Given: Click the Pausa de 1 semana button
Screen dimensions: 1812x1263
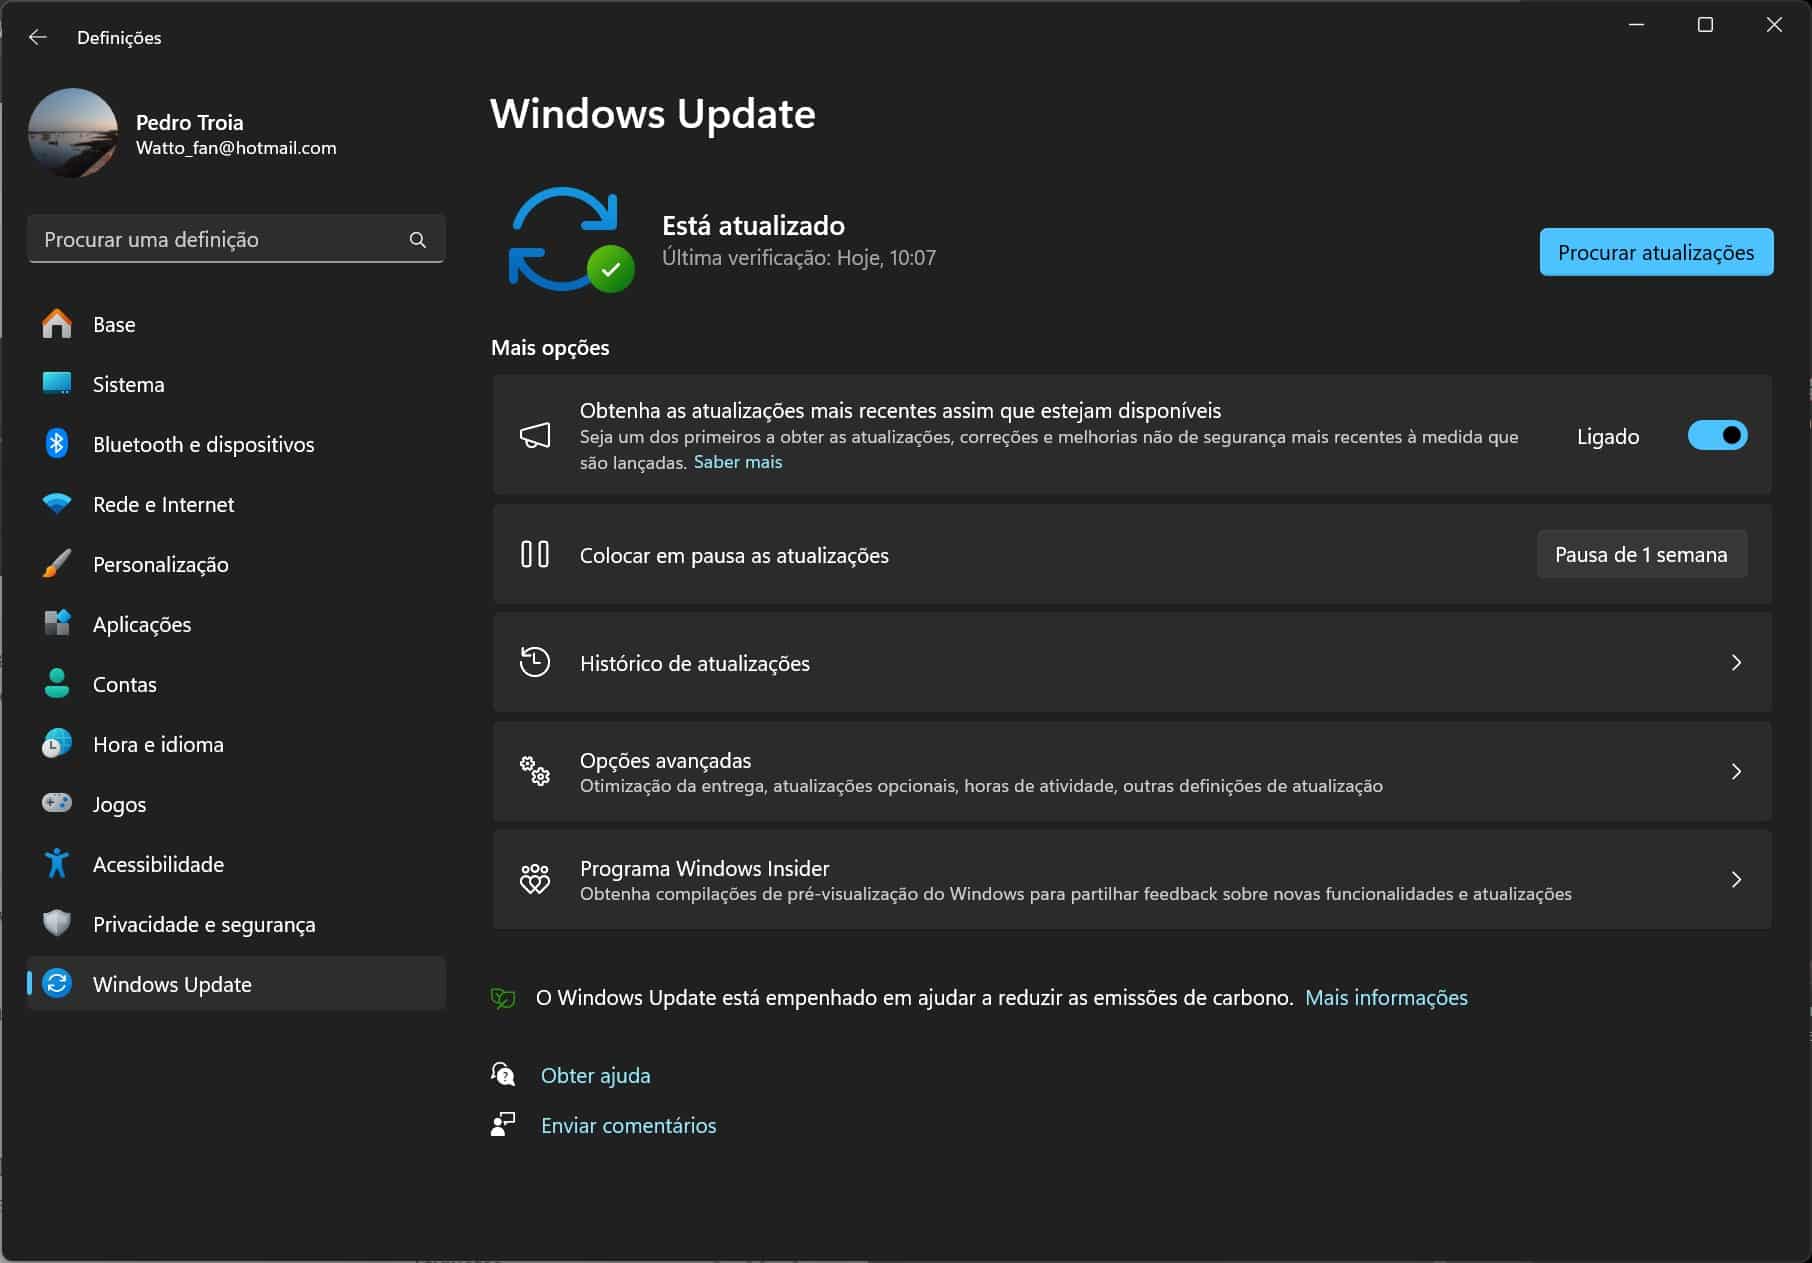Looking at the screenshot, I should click(1640, 555).
